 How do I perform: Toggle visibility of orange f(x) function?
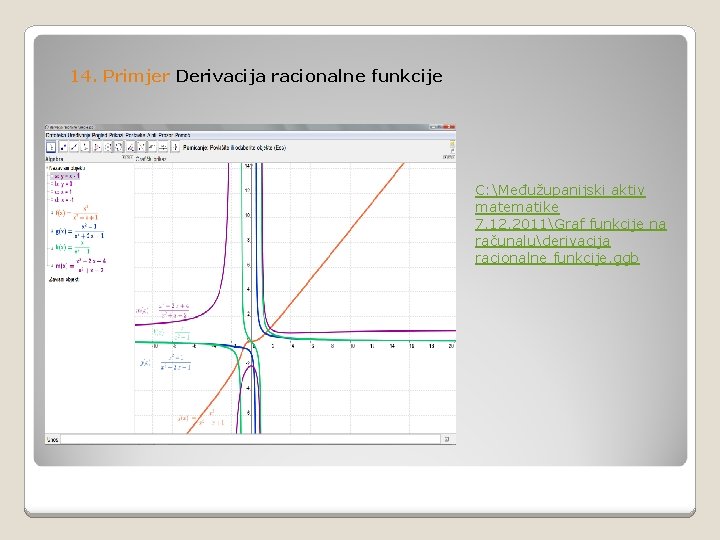point(52,213)
